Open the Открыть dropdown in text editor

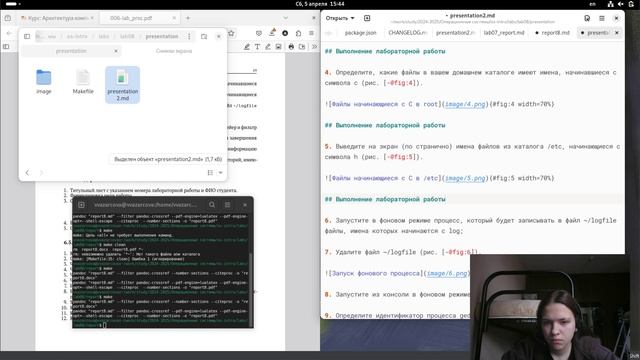tap(340, 18)
